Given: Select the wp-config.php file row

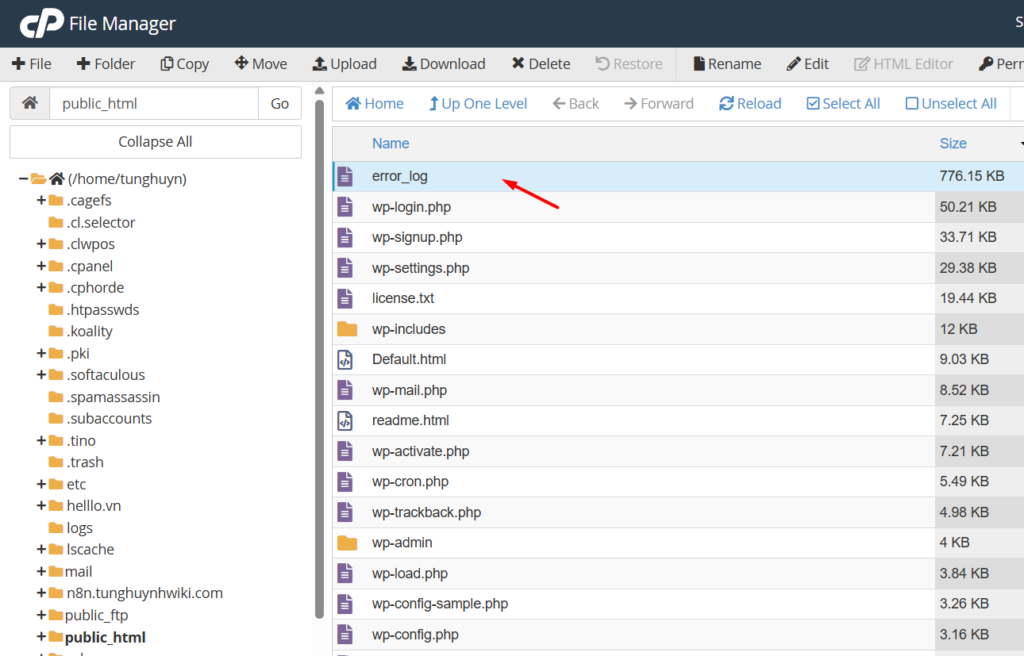Looking at the screenshot, I should (678, 634).
